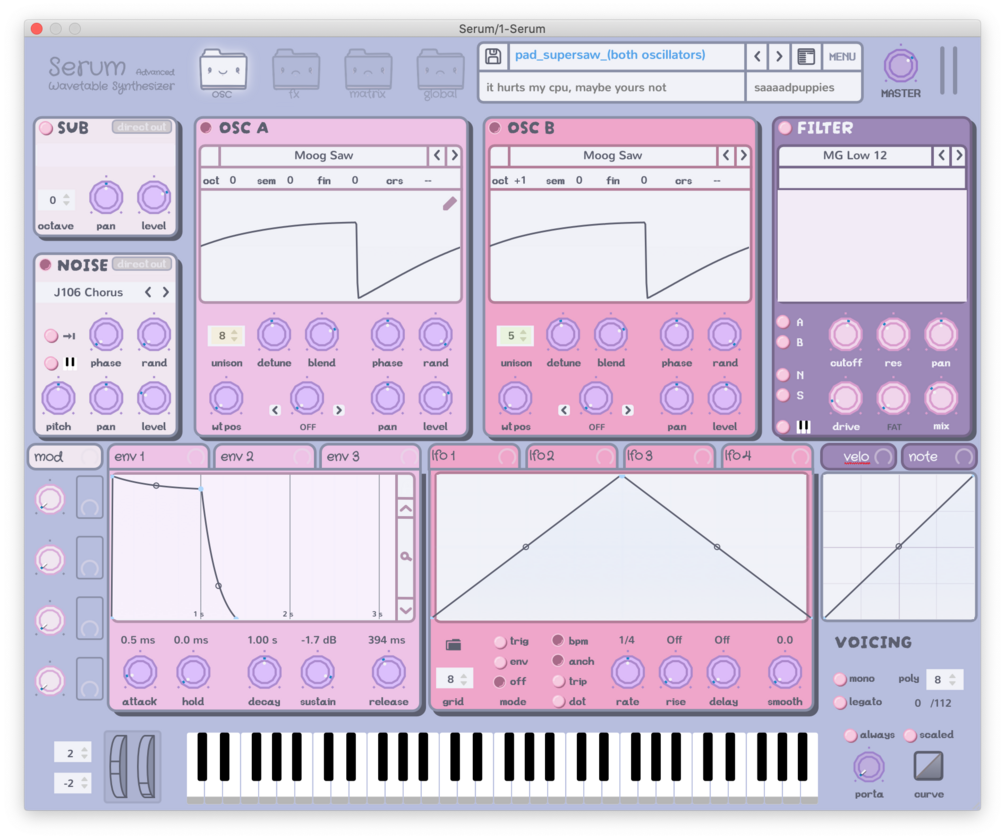Viewport: 1005px width, 839px height.
Task: Disable OSC B power button
Action: [x=495, y=128]
